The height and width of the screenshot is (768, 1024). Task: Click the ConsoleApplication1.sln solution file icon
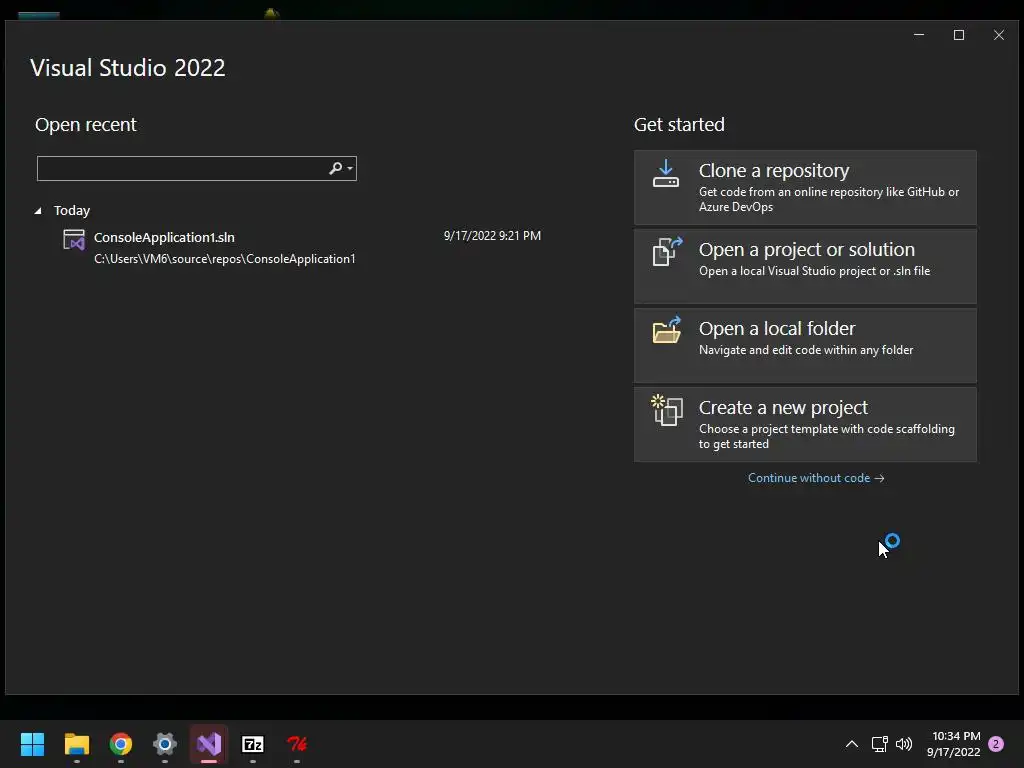74,240
